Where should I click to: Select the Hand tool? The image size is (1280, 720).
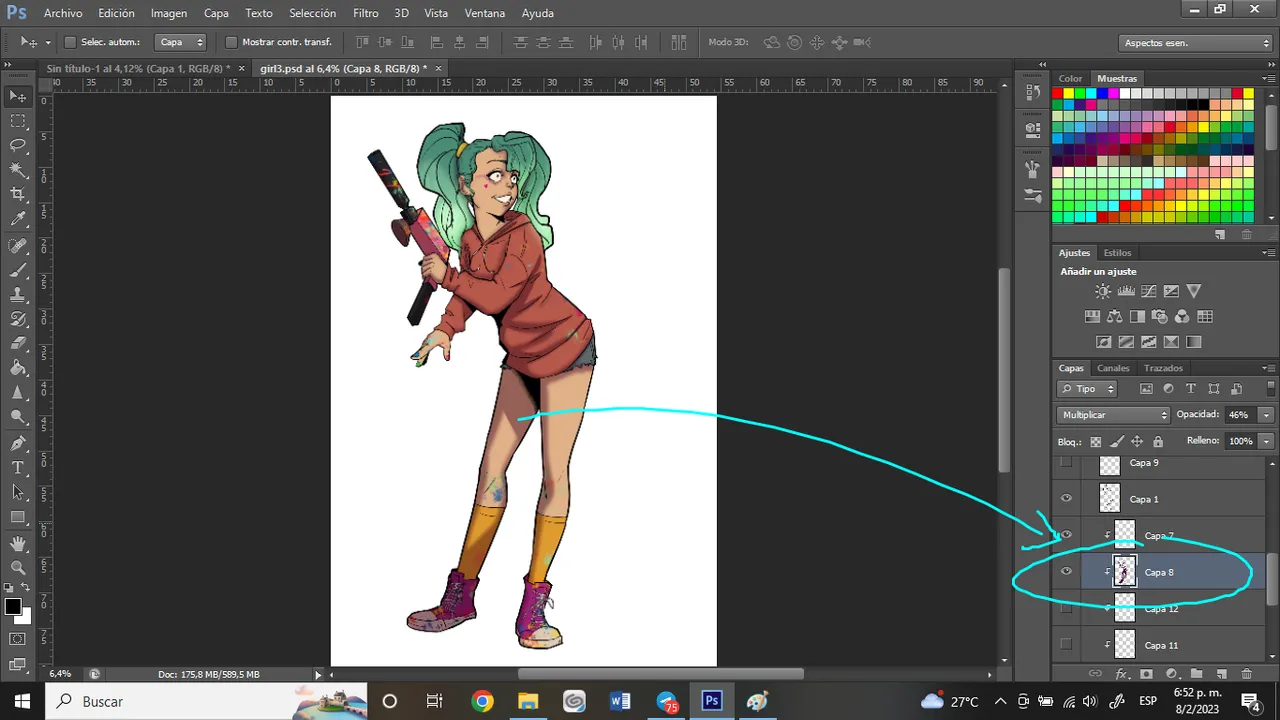tap(18, 543)
